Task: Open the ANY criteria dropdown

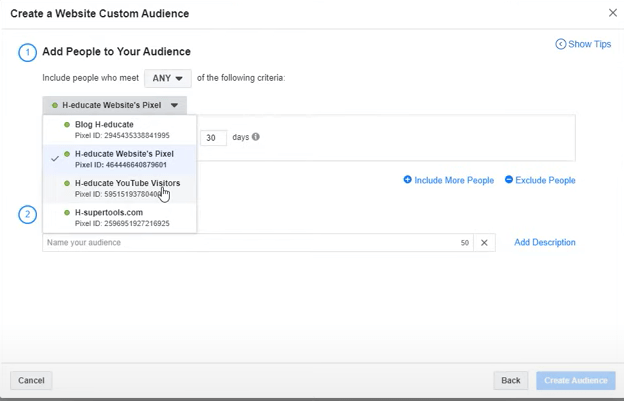Action: click(166, 78)
